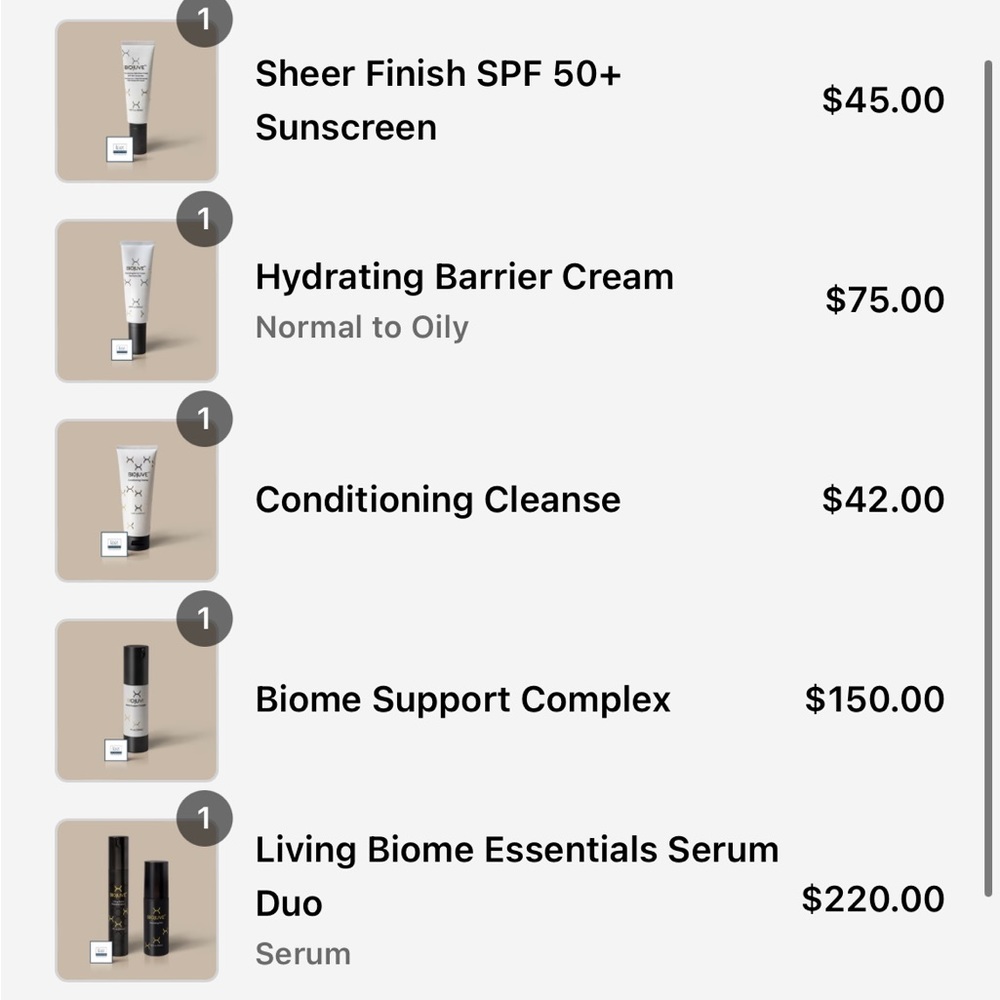1000x1000 pixels.
Task: Select the Conditioning Cleanse product name
Action: [x=437, y=498]
